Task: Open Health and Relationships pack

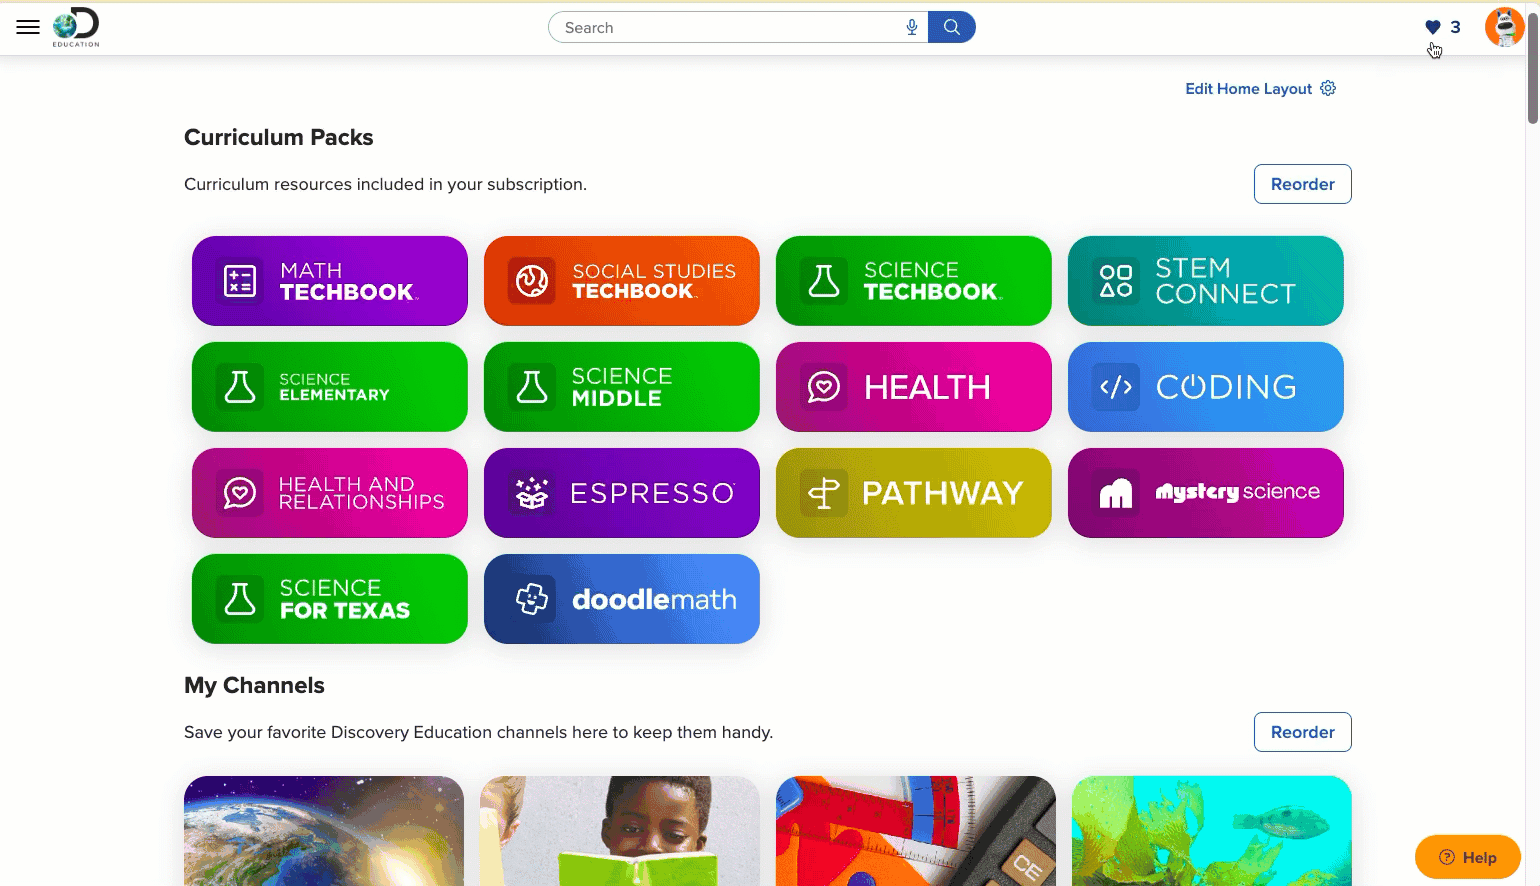Action: [330, 493]
